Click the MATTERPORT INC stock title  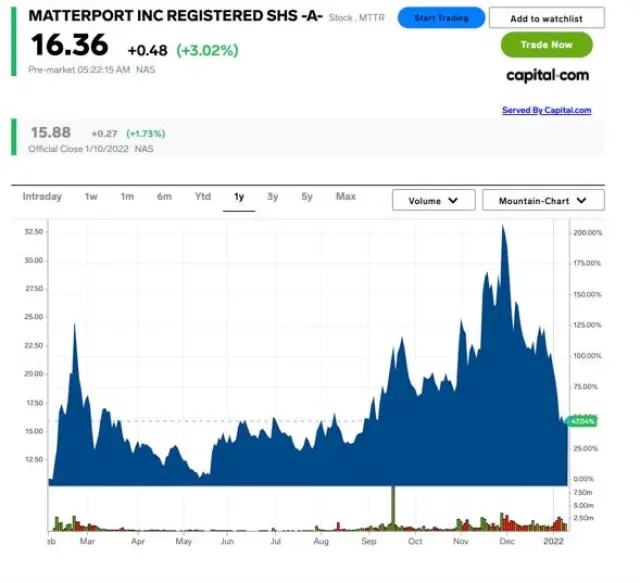click(176, 17)
